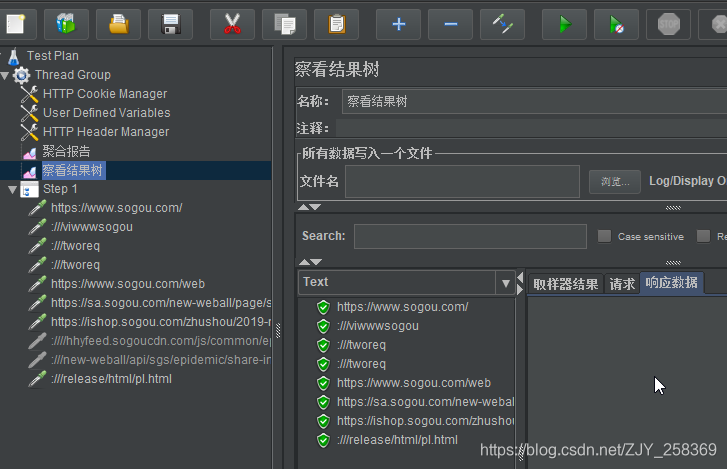
Task: Select result https://www.sogou.com/ in the results list
Action: point(402,307)
